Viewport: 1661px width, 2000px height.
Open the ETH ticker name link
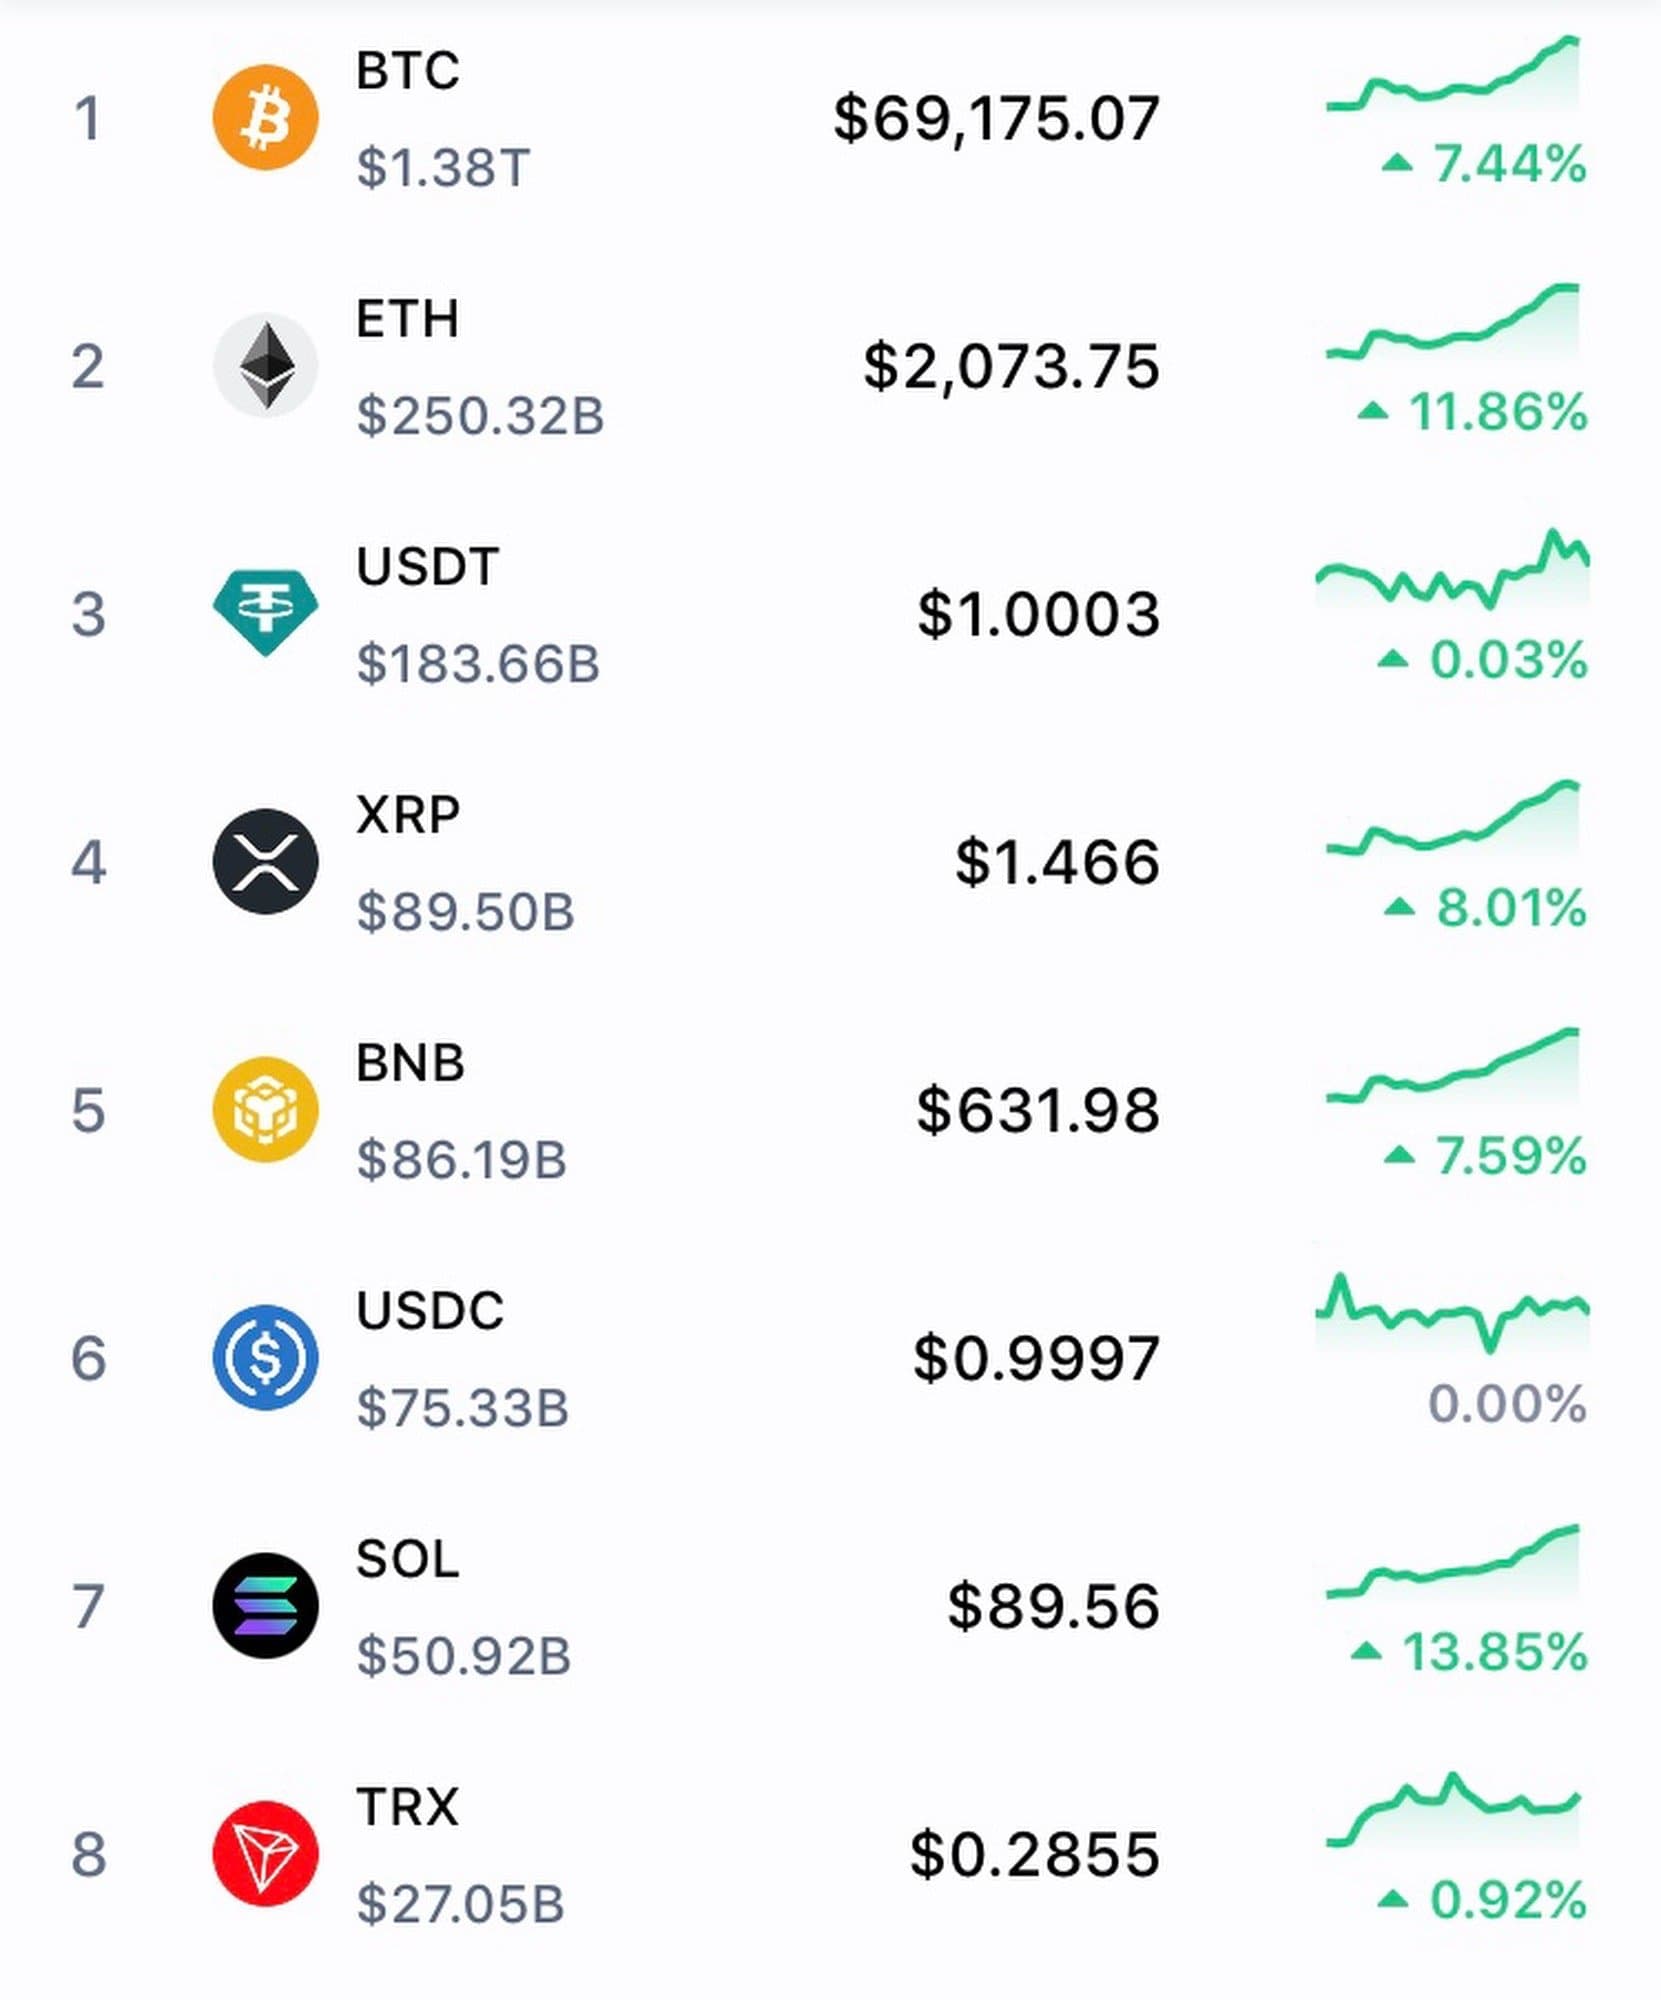(x=407, y=319)
